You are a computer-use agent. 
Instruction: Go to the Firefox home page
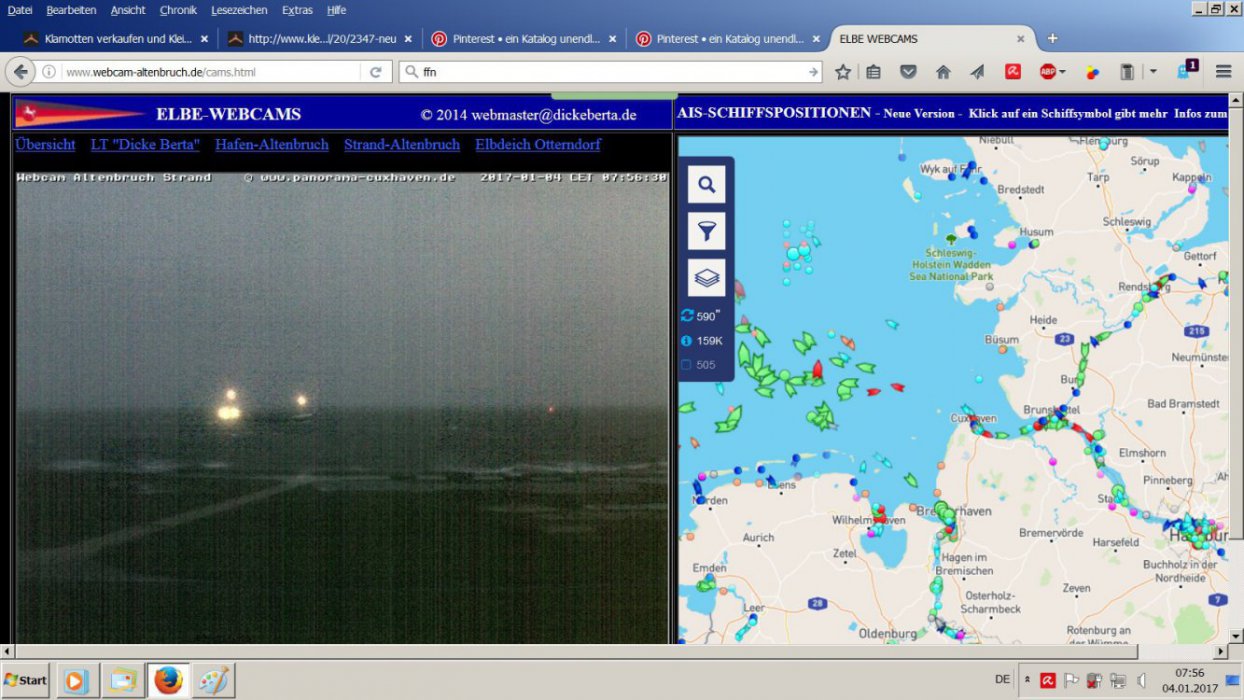point(943,72)
